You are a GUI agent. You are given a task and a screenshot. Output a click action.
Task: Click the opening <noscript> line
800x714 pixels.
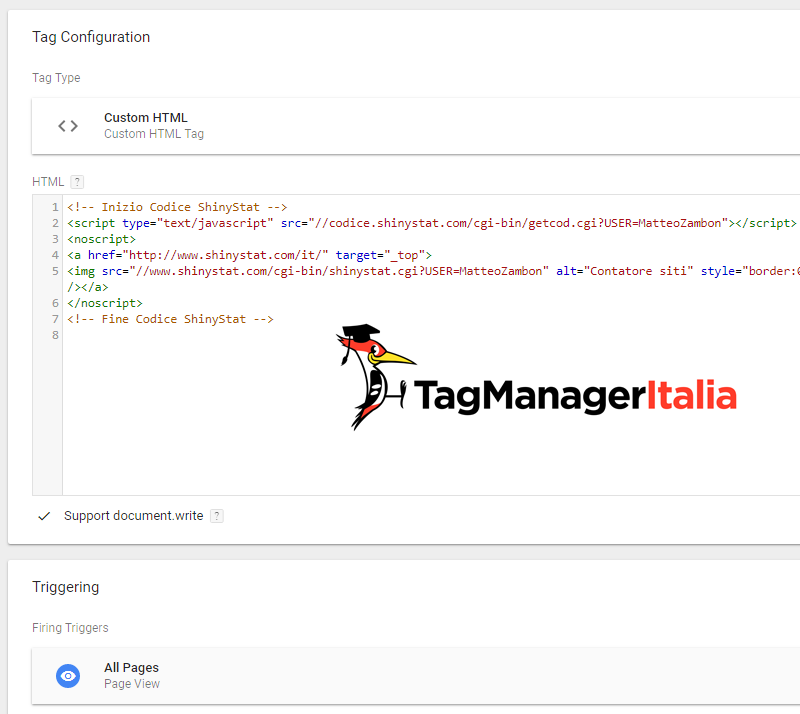coord(102,239)
